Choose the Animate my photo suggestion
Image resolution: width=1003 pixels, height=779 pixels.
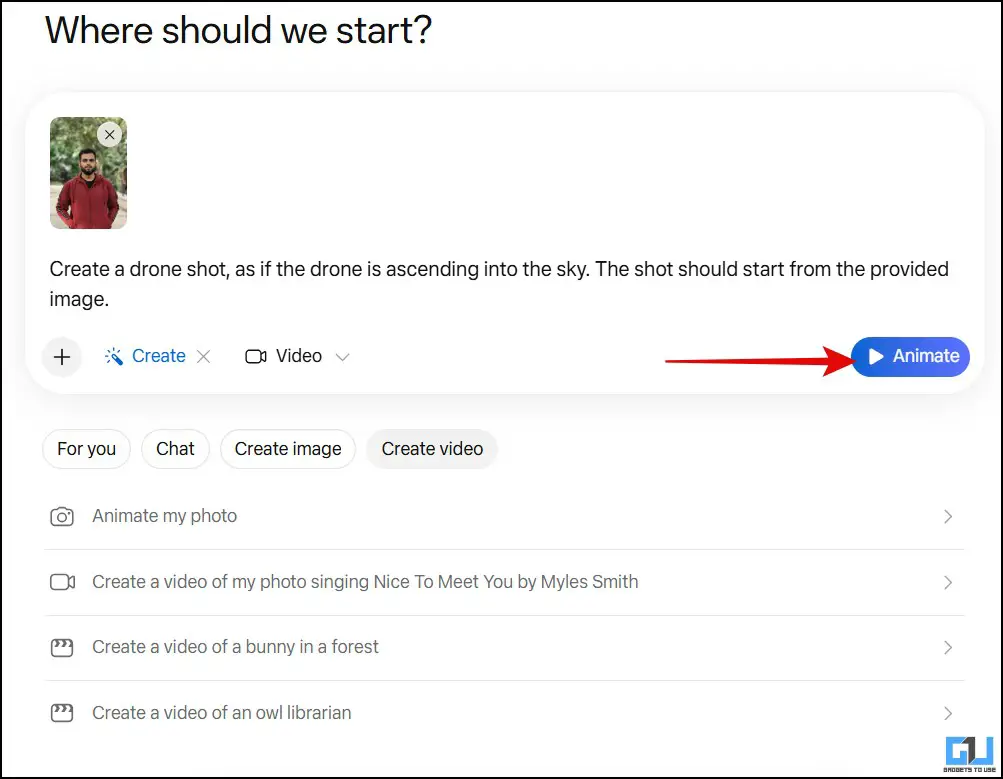click(x=165, y=517)
